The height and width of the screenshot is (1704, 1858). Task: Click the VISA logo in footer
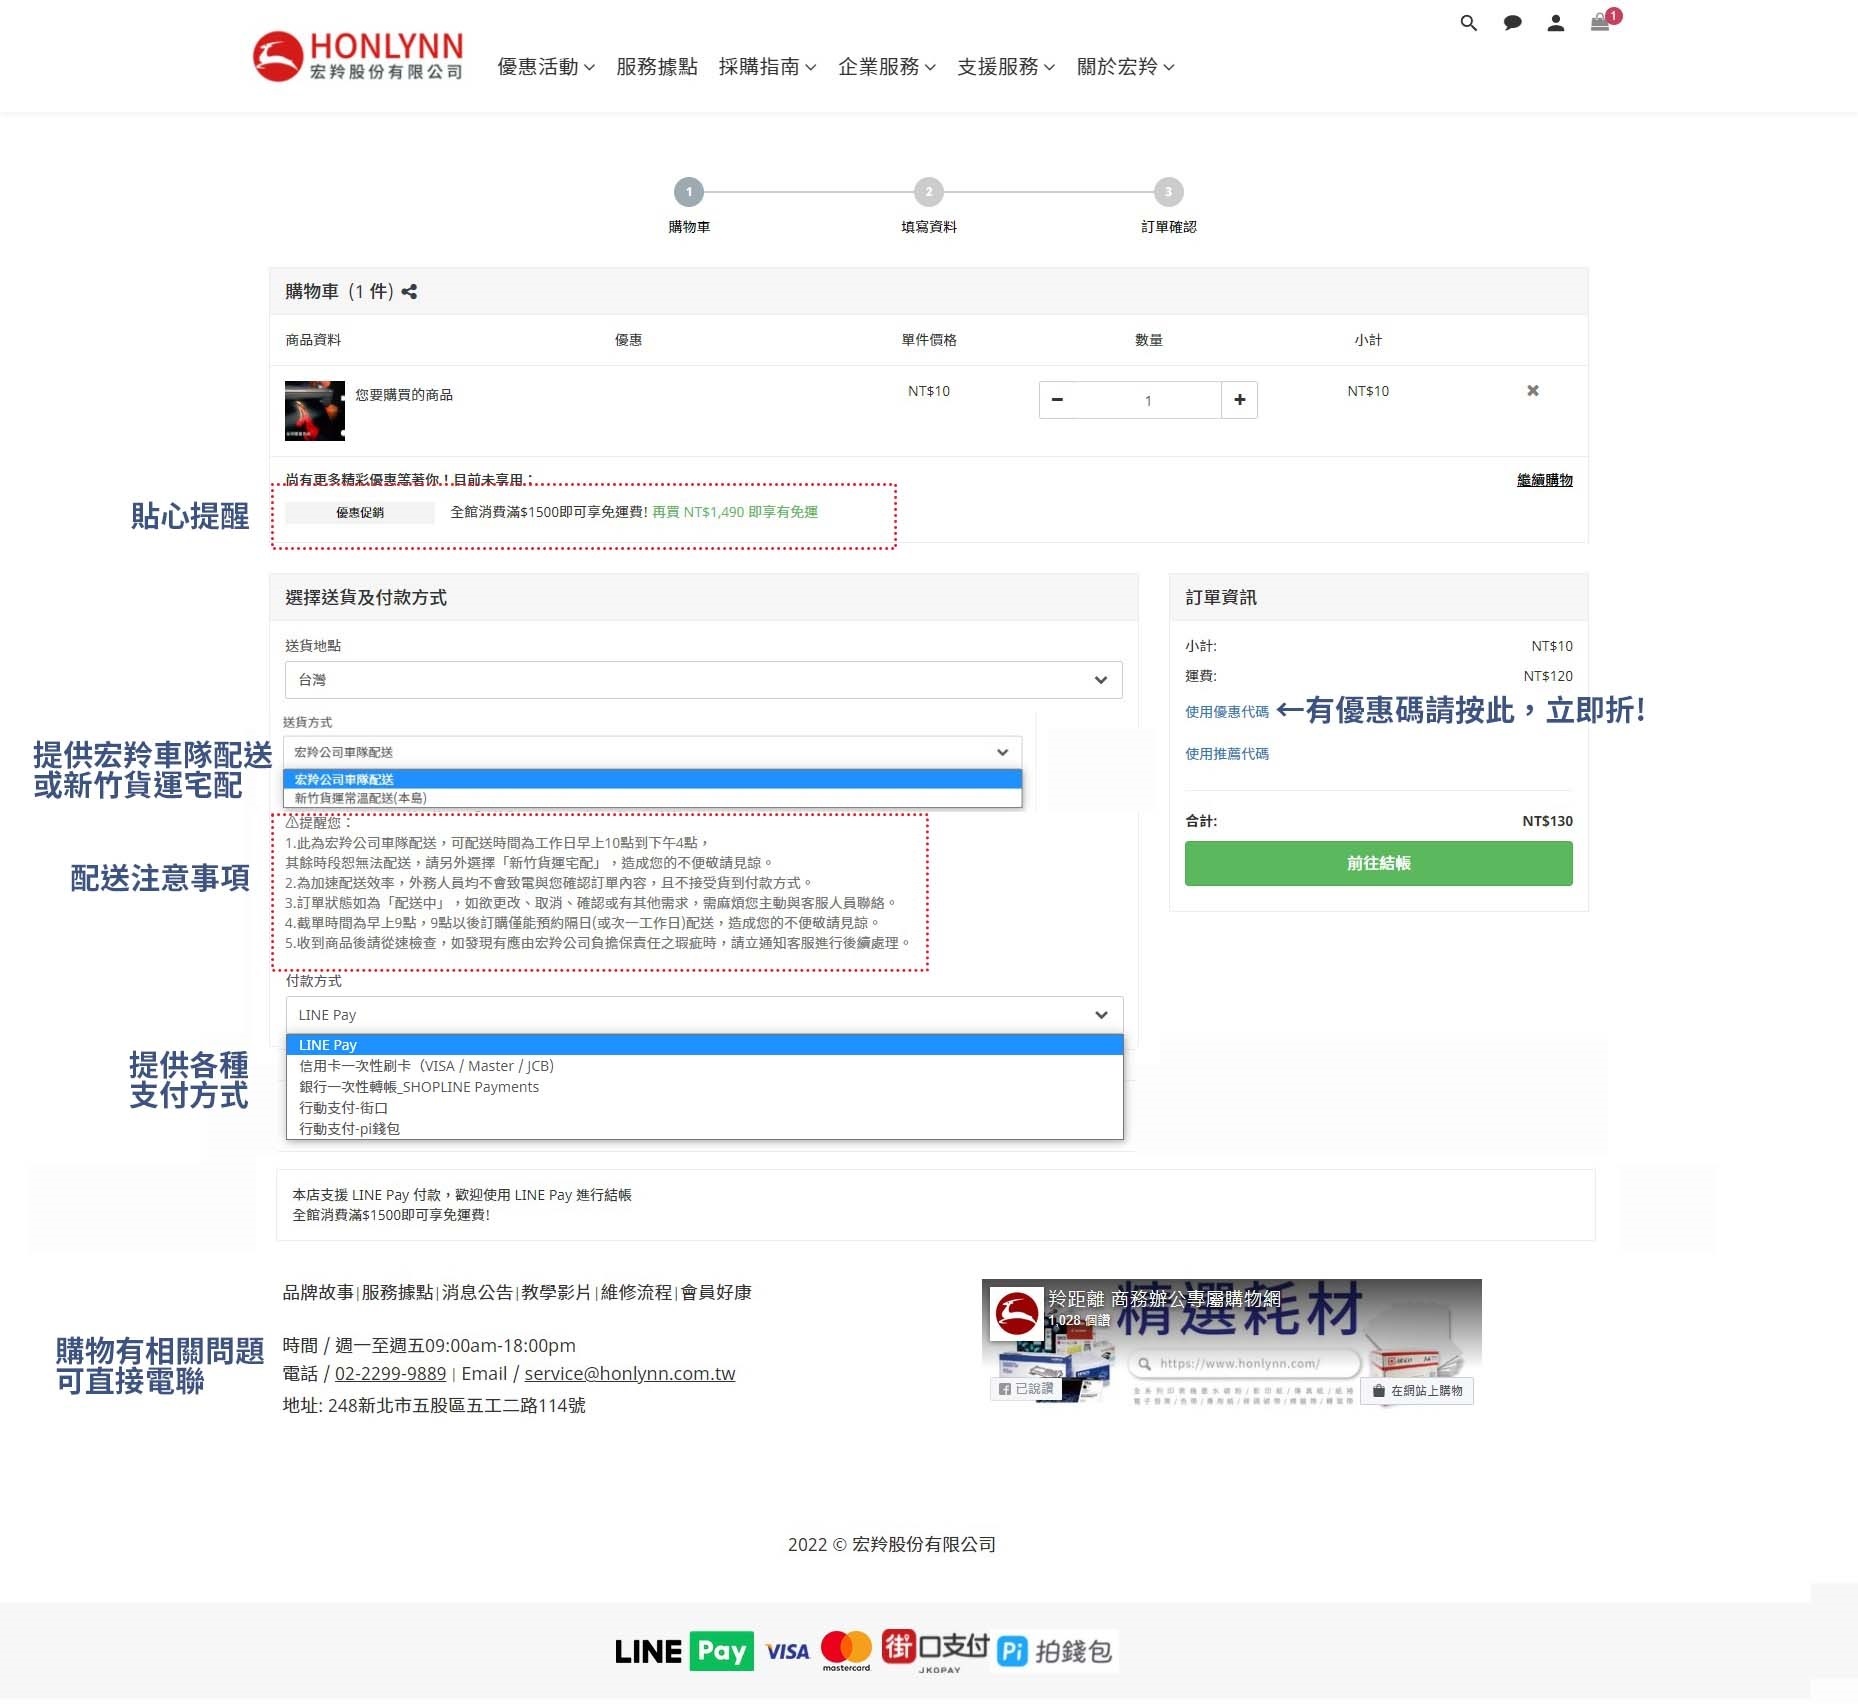pos(788,1652)
